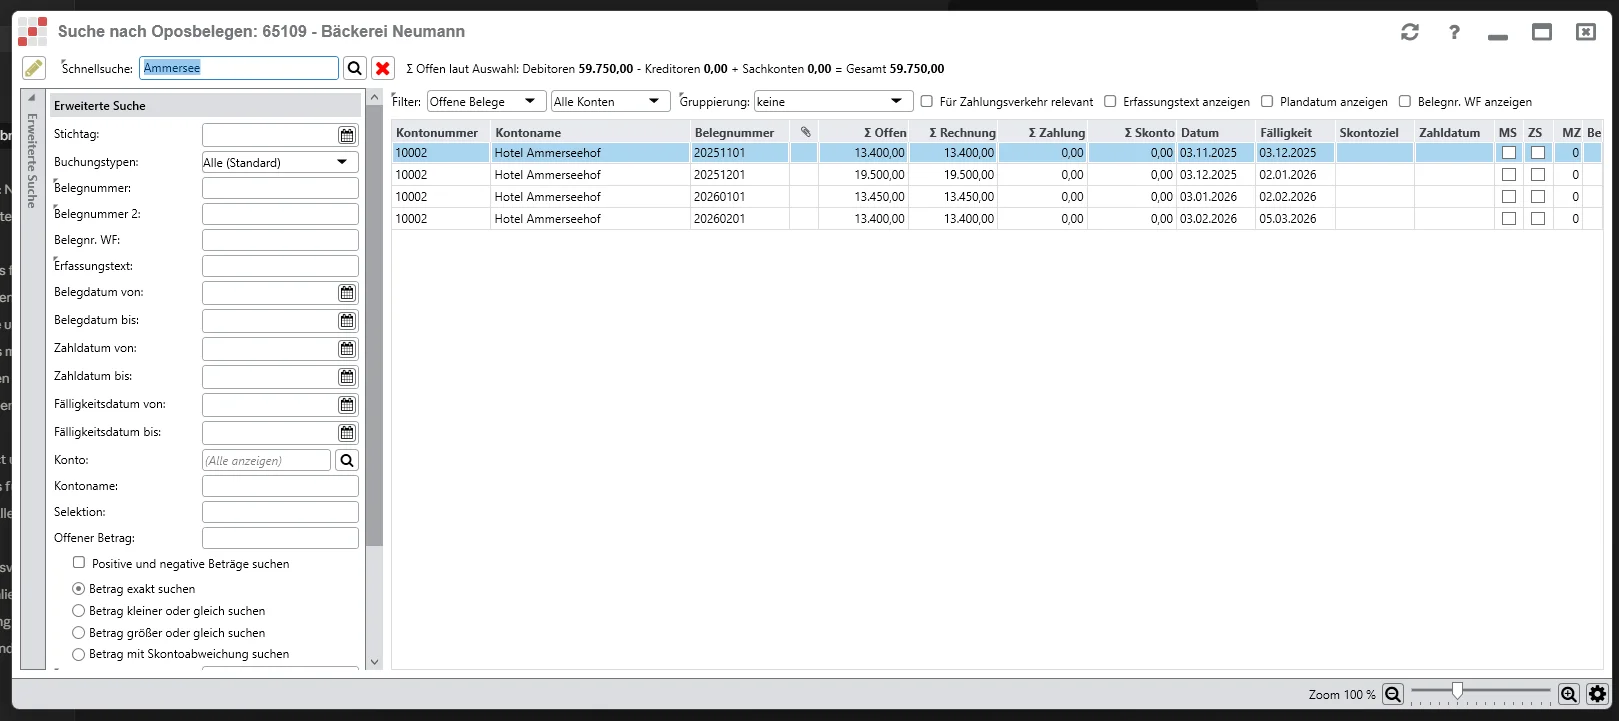This screenshot has height=721, width=1619.
Task: Toggle Belegnr. WF anzeigen checkbox
Action: tap(1405, 101)
